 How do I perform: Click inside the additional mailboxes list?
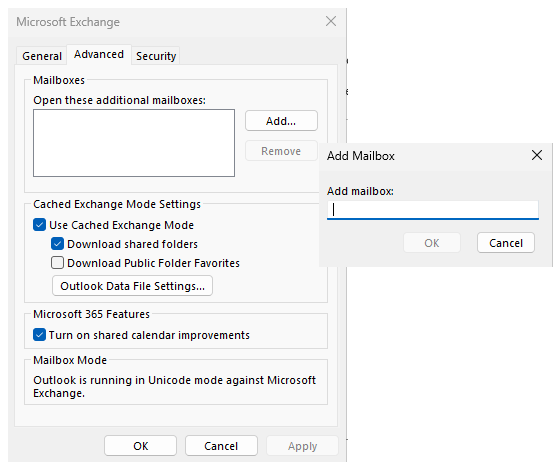point(134,143)
